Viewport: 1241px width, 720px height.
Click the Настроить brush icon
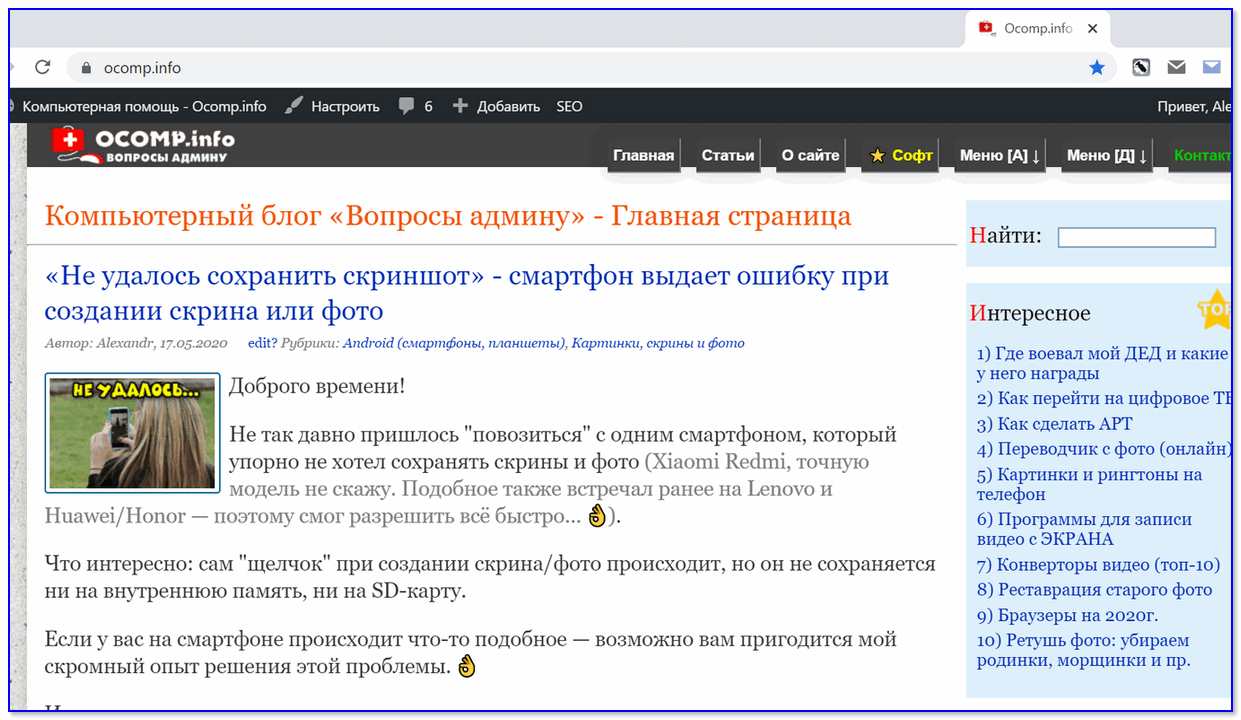pos(293,106)
